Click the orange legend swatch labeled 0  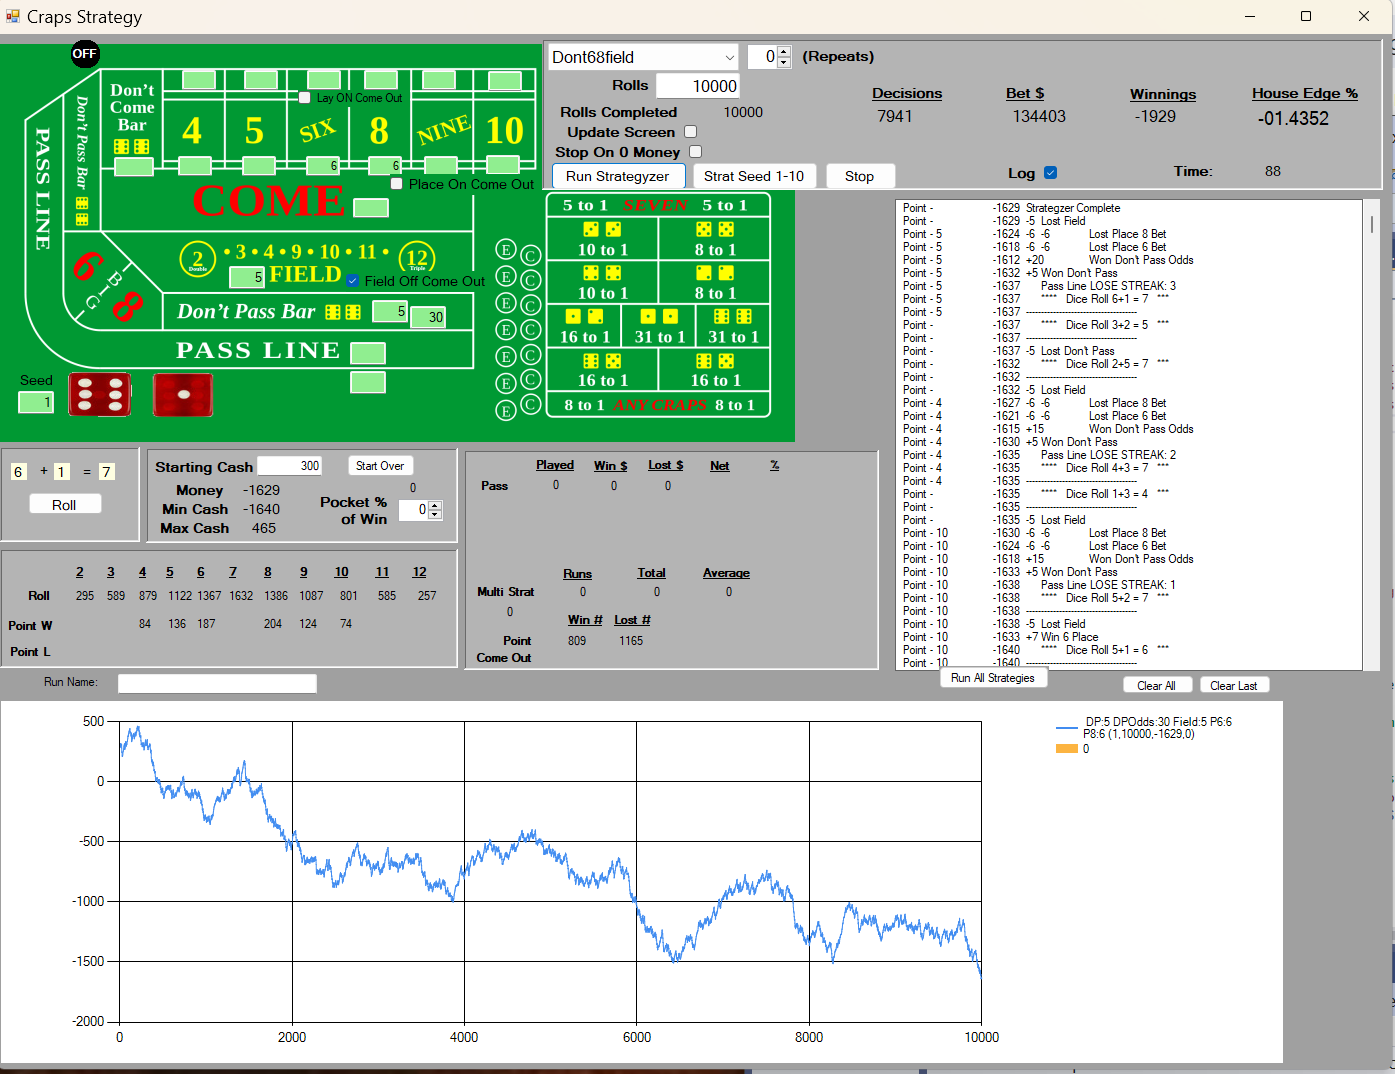pos(1066,749)
